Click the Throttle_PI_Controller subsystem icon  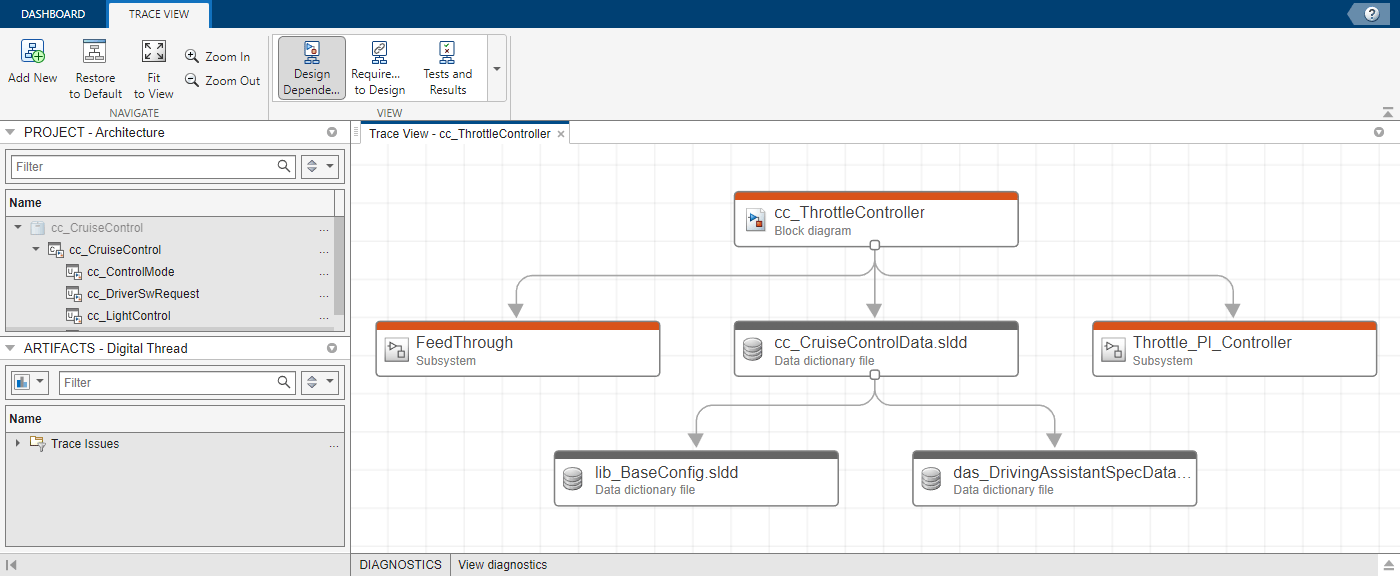coord(1114,350)
